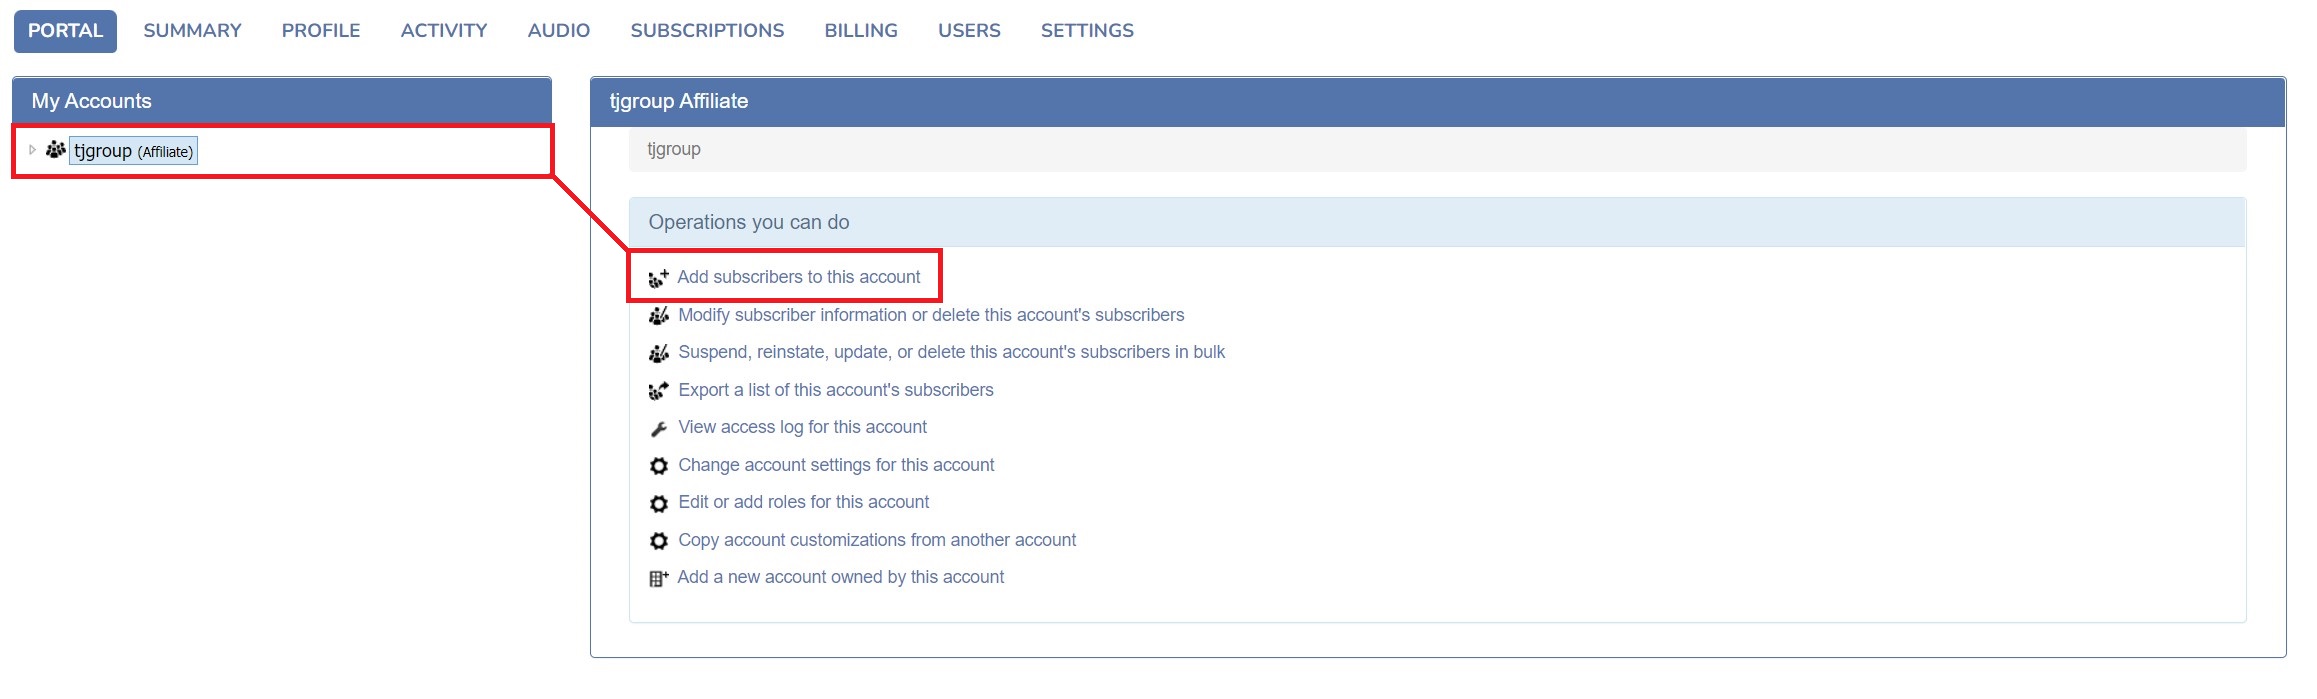
Task: Click the modify subscriber information icon
Action: tap(658, 316)
